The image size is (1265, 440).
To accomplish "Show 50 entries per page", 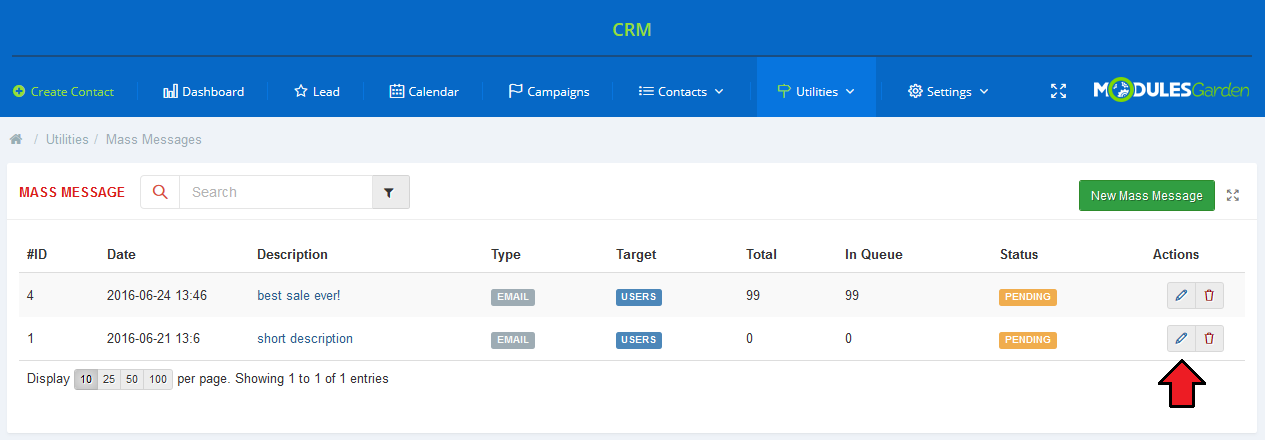I will (132, 379).
